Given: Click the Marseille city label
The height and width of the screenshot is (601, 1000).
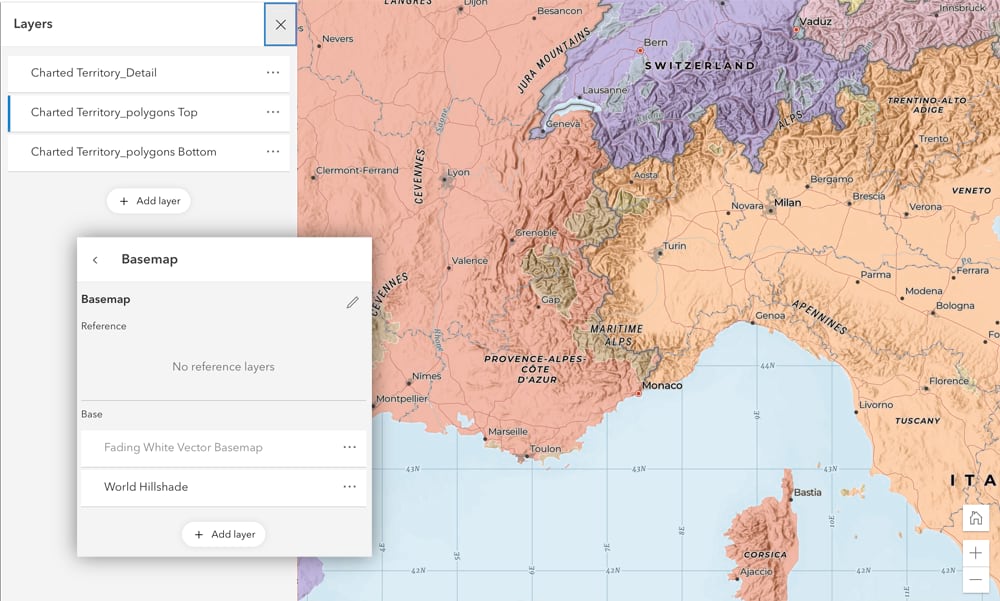Looking at the screenshot, I should 508,432.
